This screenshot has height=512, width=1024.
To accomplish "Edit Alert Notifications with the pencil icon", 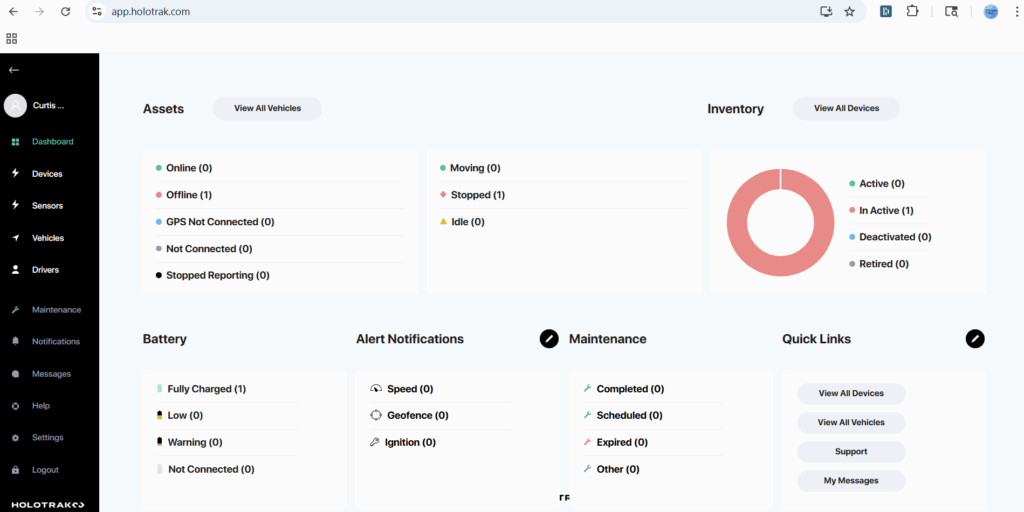I will (549, 338).
